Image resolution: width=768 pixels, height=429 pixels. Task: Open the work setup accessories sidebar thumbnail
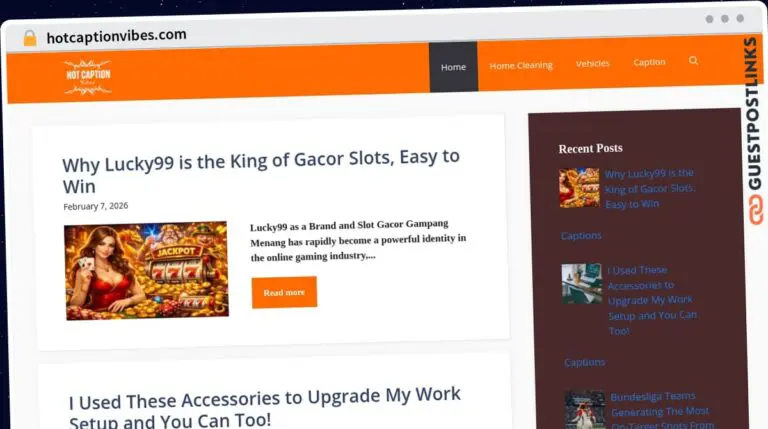coord(582,284)
